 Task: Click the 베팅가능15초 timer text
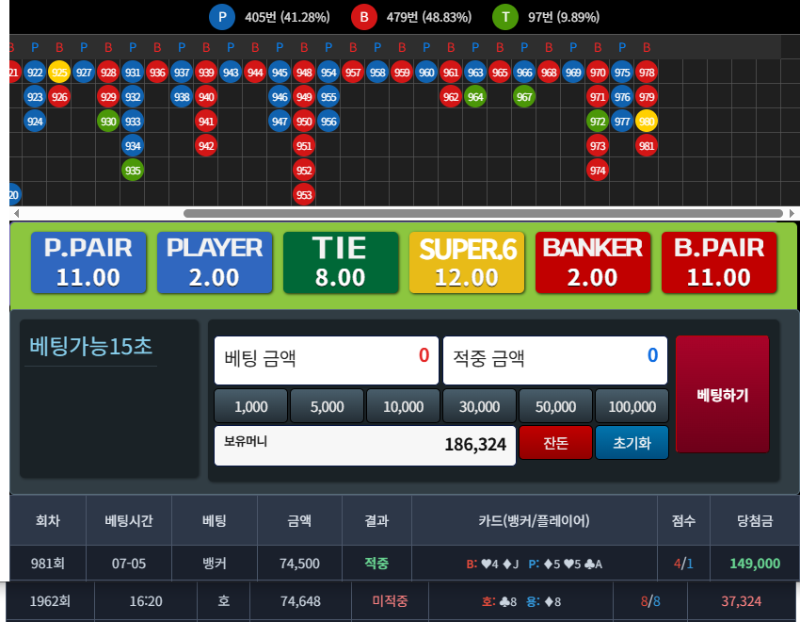91,346
